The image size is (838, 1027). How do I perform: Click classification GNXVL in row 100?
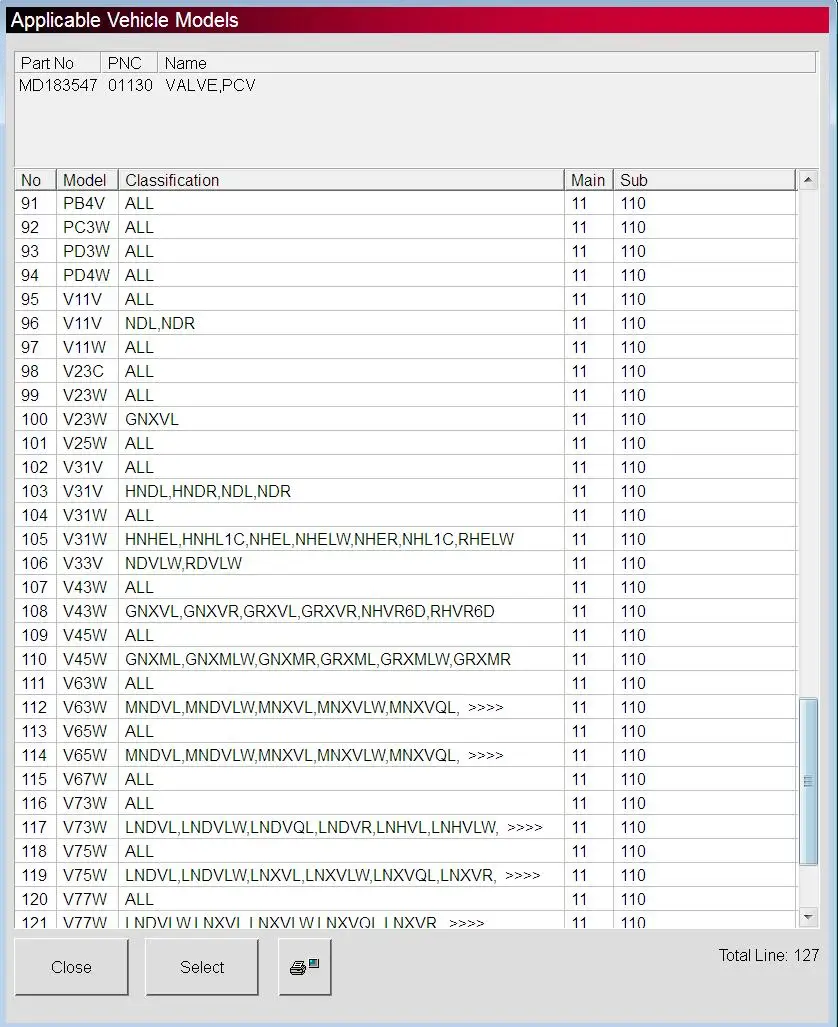[x=151, y=420]
